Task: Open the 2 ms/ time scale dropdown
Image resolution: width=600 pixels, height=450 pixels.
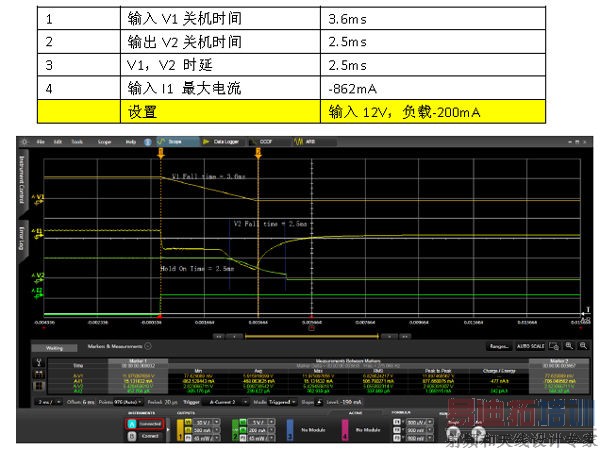Action: 49,402
